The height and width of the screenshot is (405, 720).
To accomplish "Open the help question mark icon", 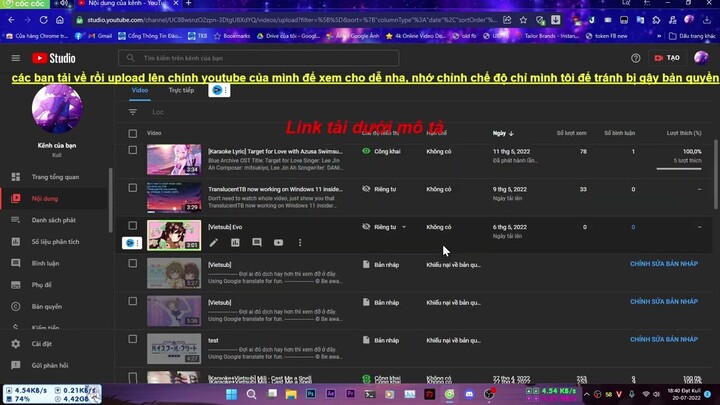I will (x=636, y=58).
